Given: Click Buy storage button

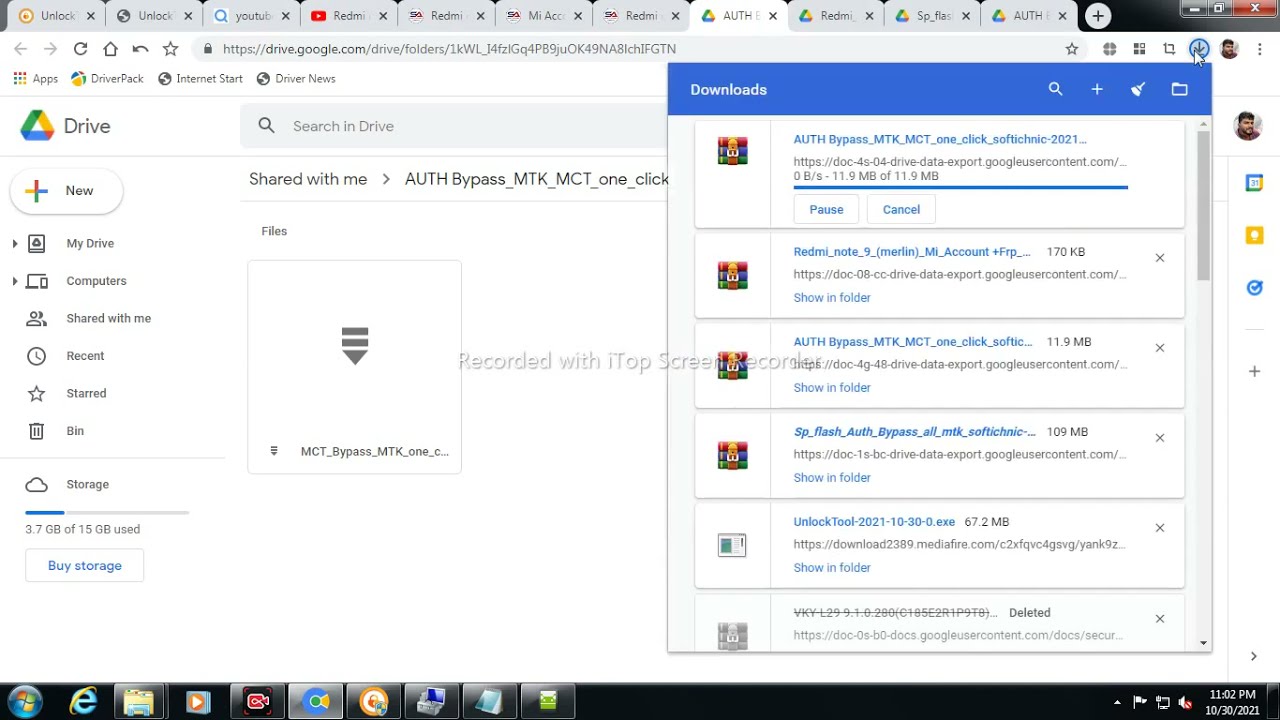Looking at the screenshot, I should pyautogui.click(x=85, y=566).
